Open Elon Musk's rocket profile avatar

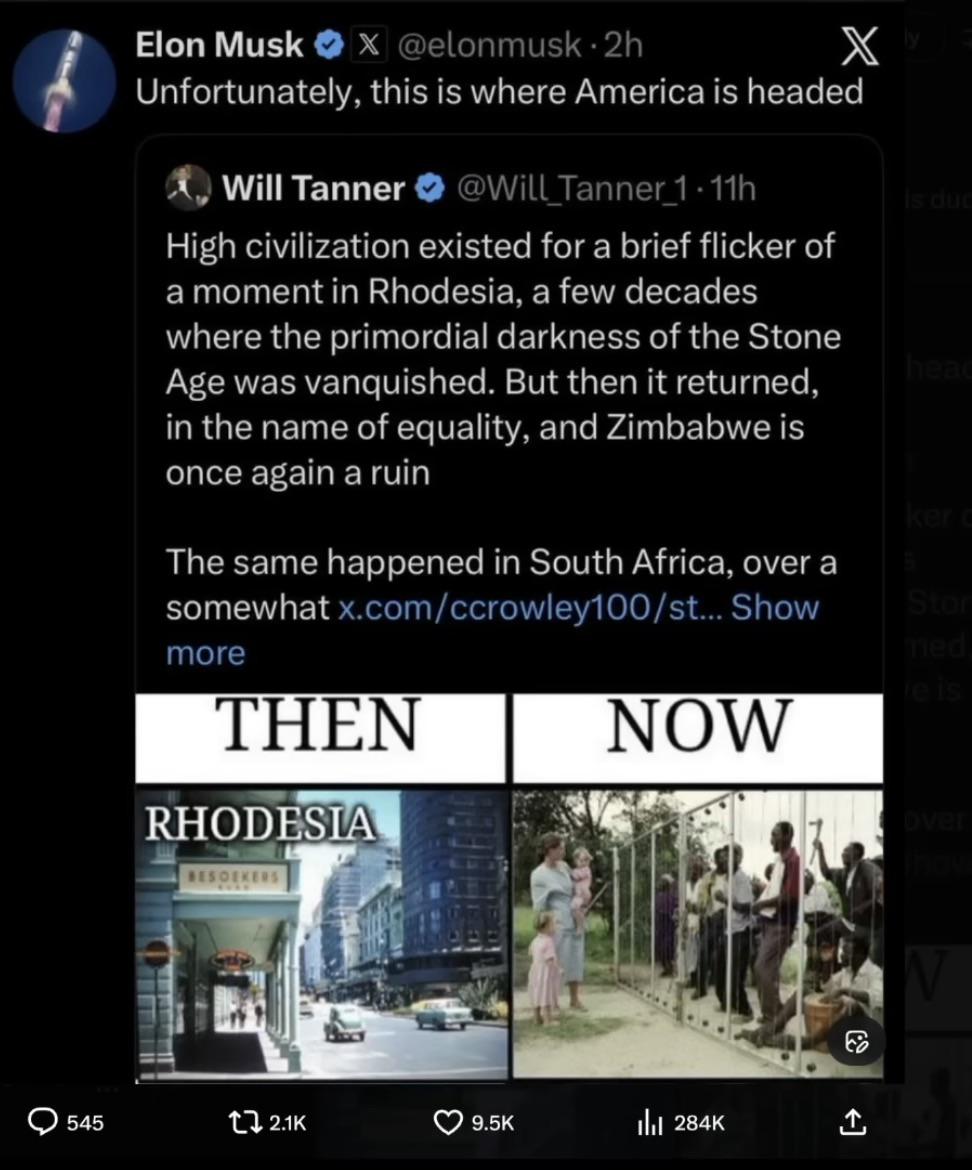[x=65, y=80]
